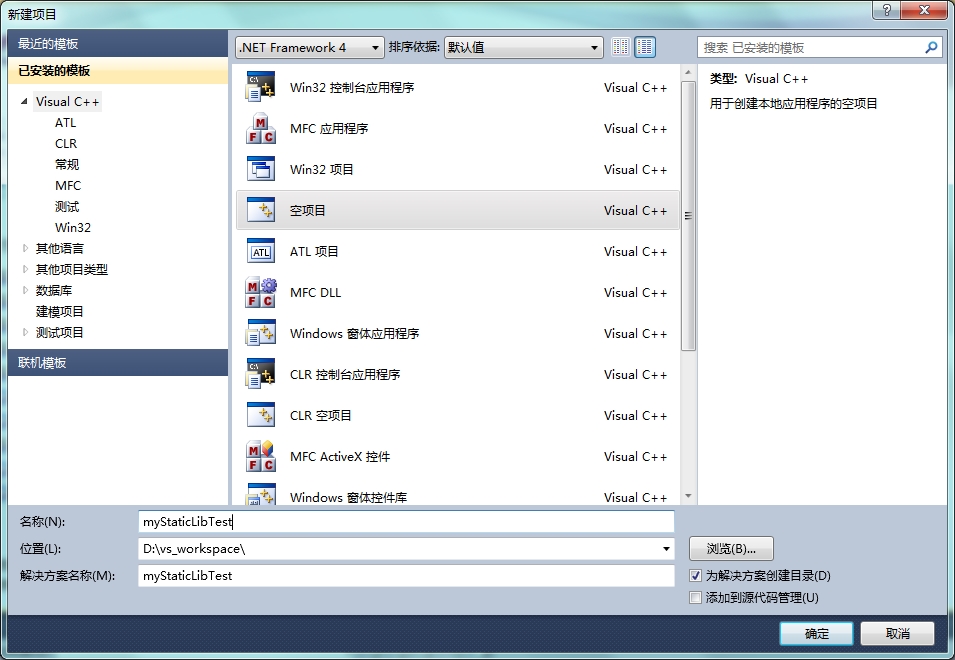Select the Visual C++ tree label

click(x=68, y=102)
